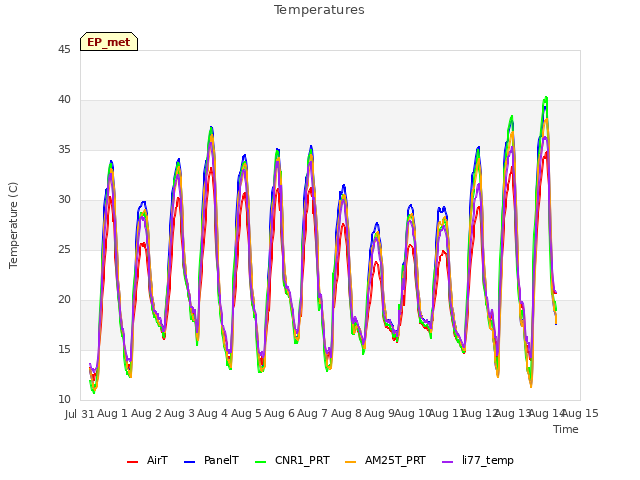Click the 30 y-axis tick label

tap(64, 200)
